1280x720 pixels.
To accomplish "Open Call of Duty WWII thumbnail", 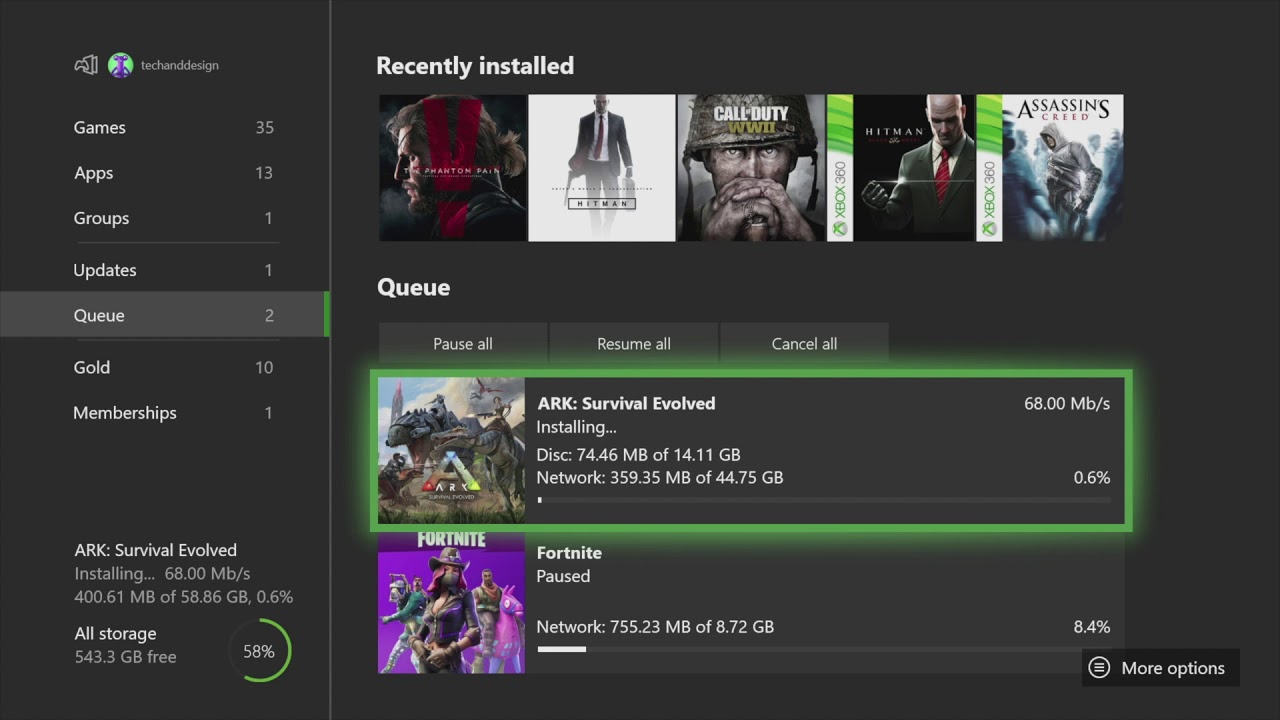I will point(751,168).
